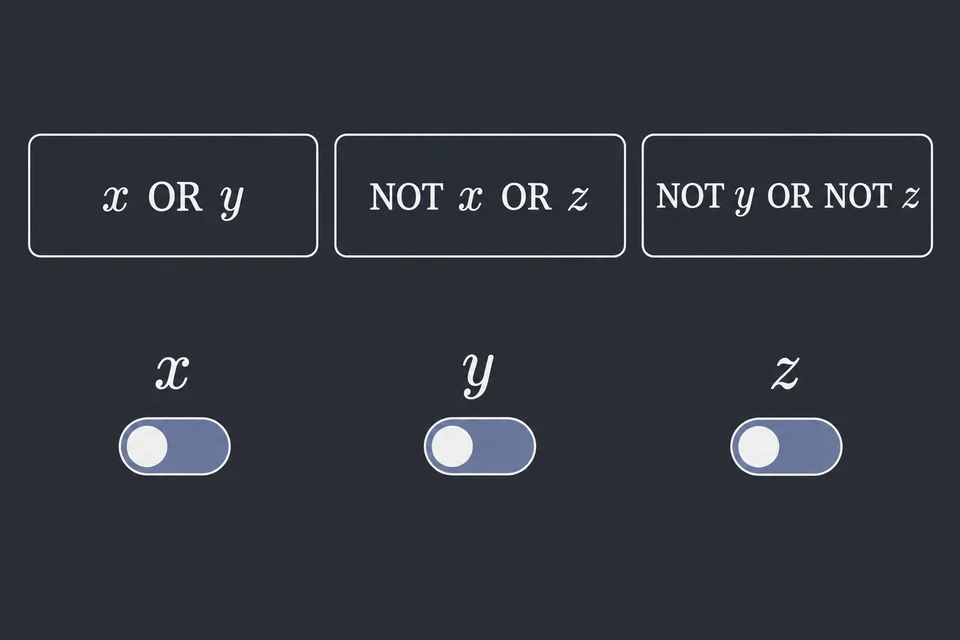
Task: Click the white knob of the y switch
Action: pos(452,446)
